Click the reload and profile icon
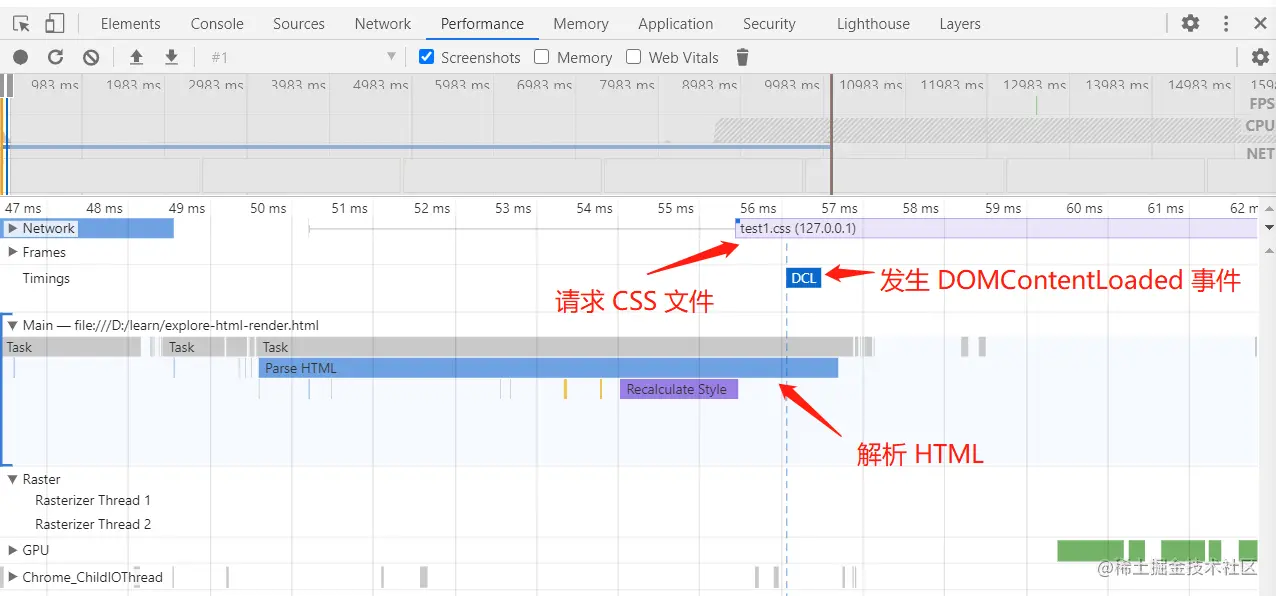Image resolution: width=1276 pixels, height=596 pixels. click(56, 57)
